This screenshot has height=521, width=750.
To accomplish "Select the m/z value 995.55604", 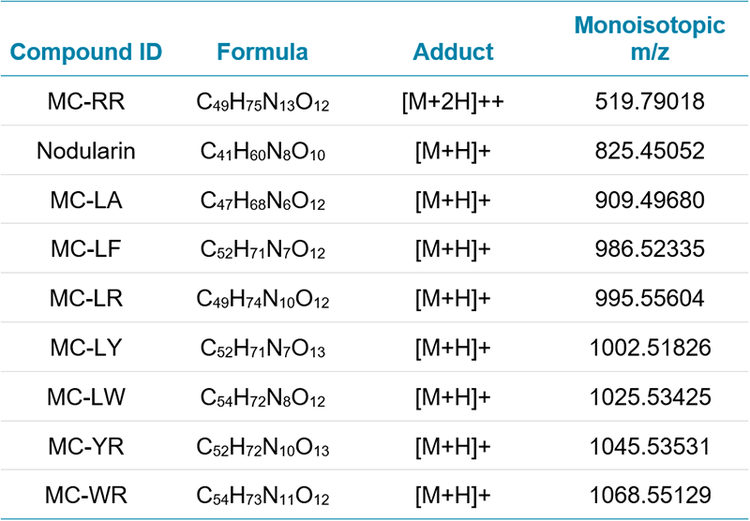I will point(650,299).
